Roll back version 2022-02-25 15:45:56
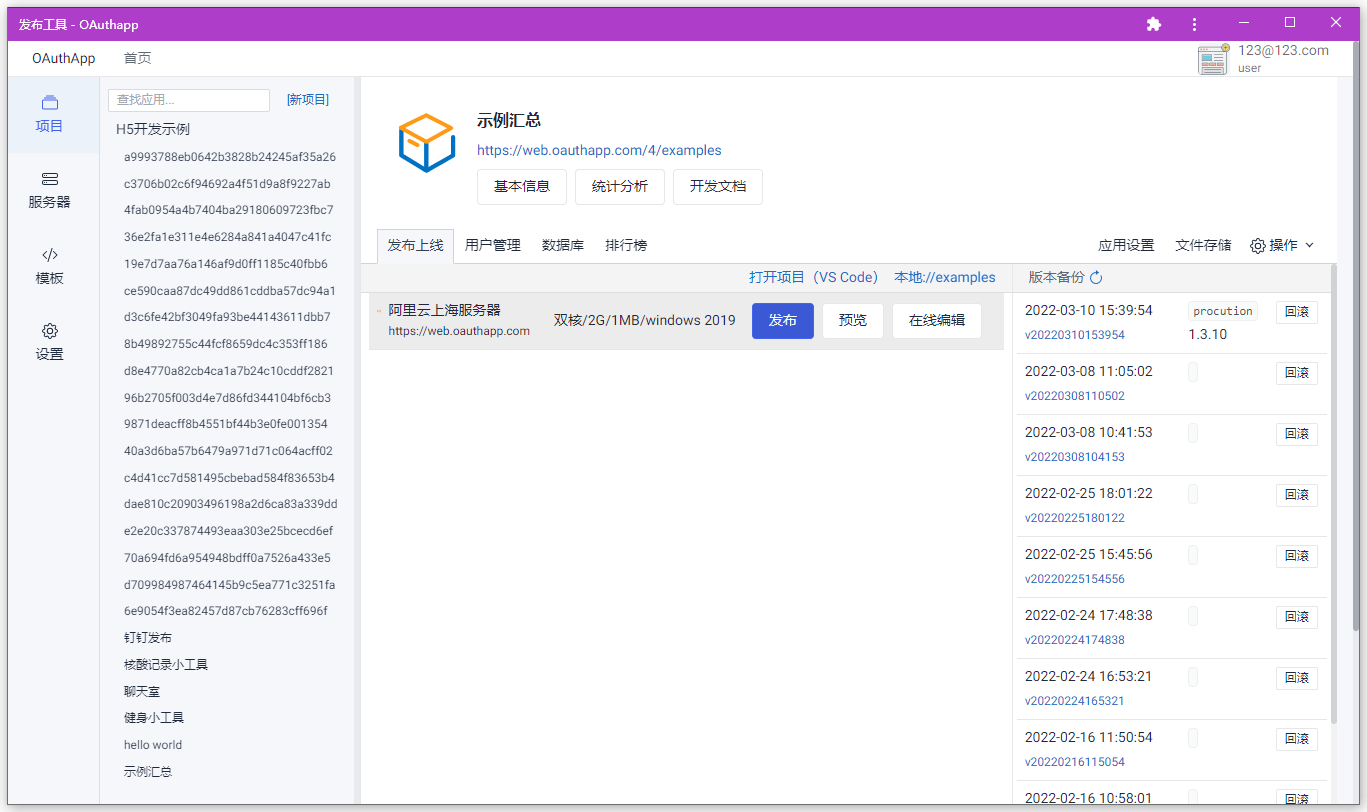 point(1297,556)
